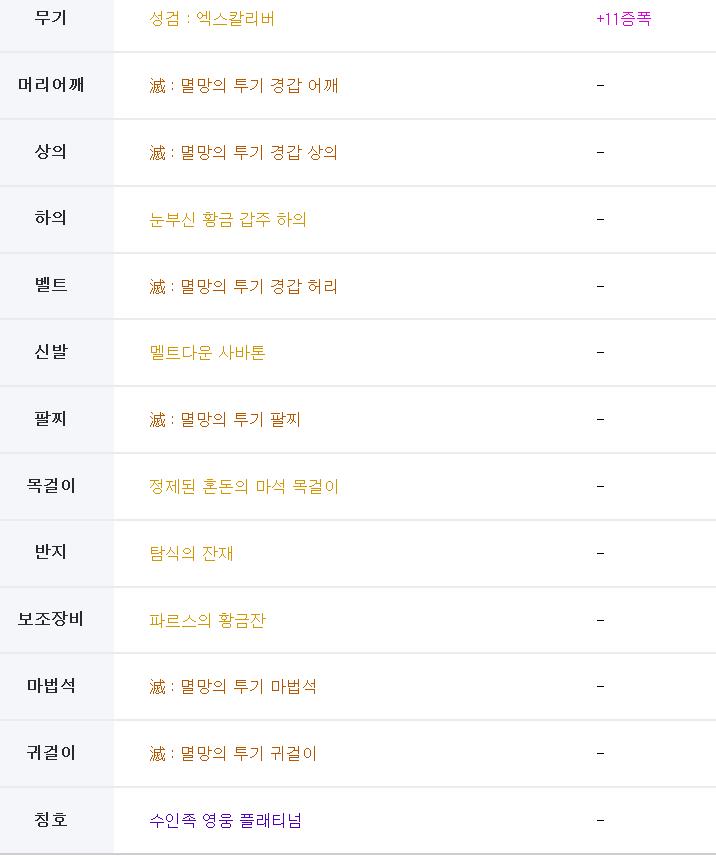Image resolution: width=716 pixels, height=858 pixels.
Task: Open the 성검 : 엑스칼리버 weapon item
Action: point(212,19)
